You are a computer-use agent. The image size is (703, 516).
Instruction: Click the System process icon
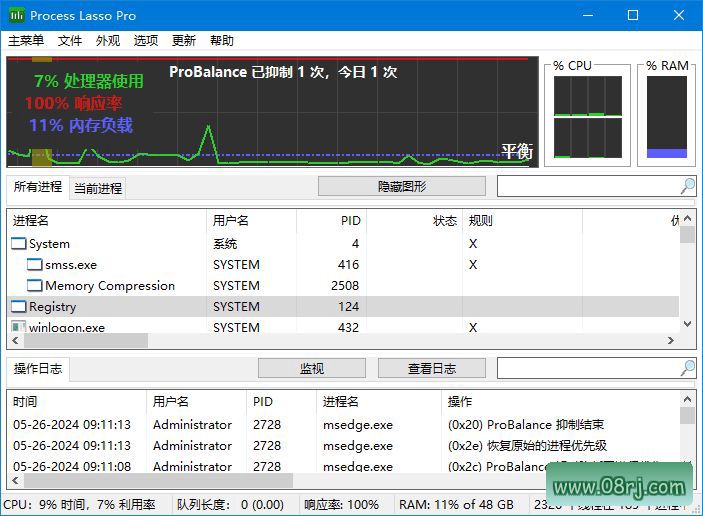18,243
